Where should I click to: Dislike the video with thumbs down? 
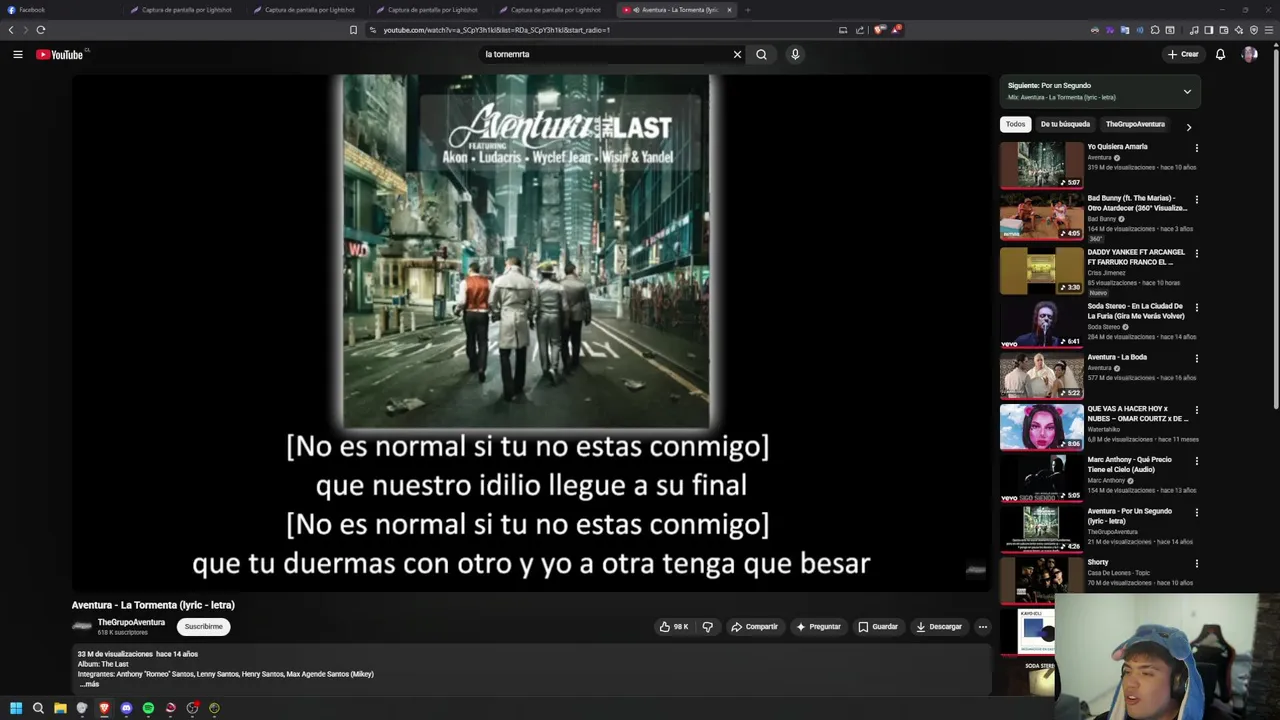708,627
